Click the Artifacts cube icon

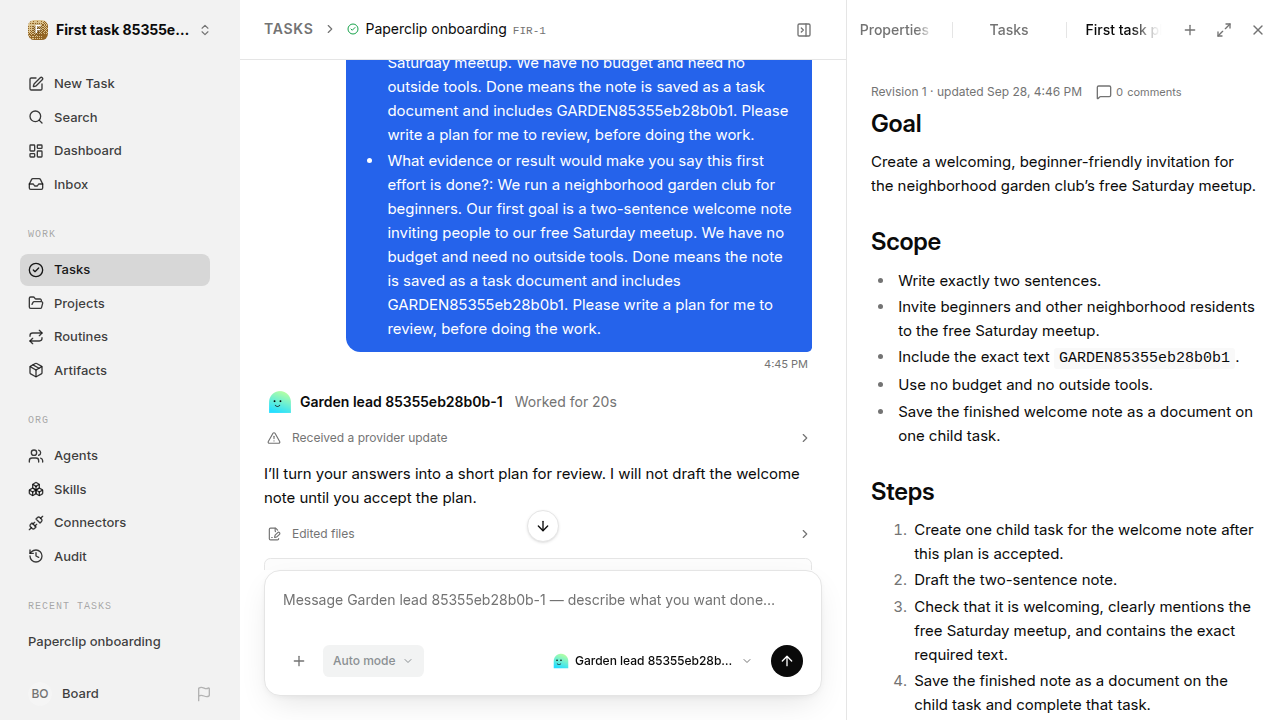click(36, 371)
